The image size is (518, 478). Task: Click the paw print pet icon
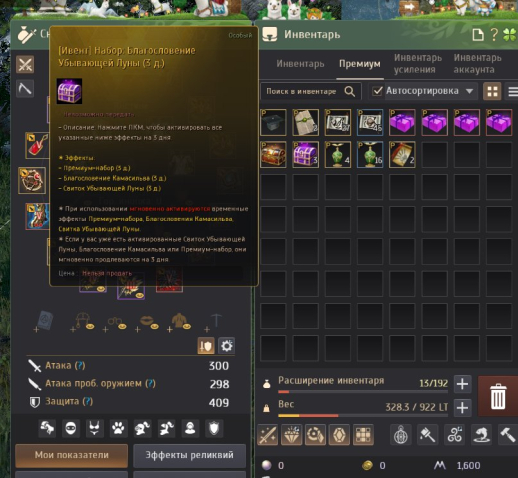[x=118, y=428]
